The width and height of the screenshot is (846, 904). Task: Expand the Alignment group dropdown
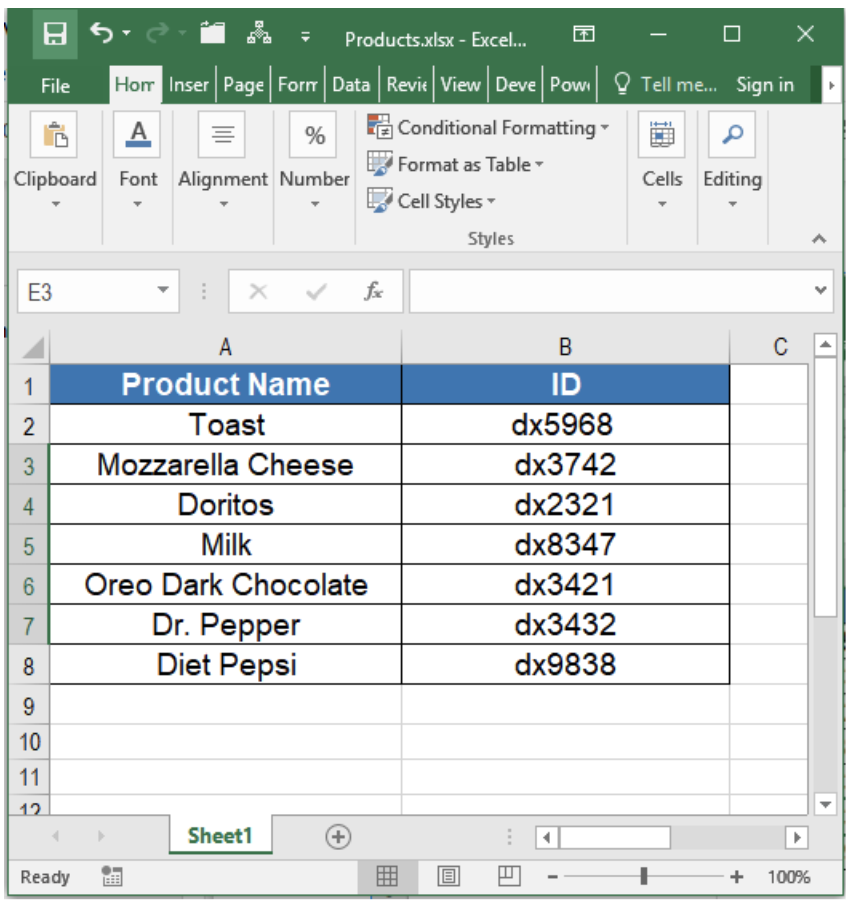coord(224,204)
